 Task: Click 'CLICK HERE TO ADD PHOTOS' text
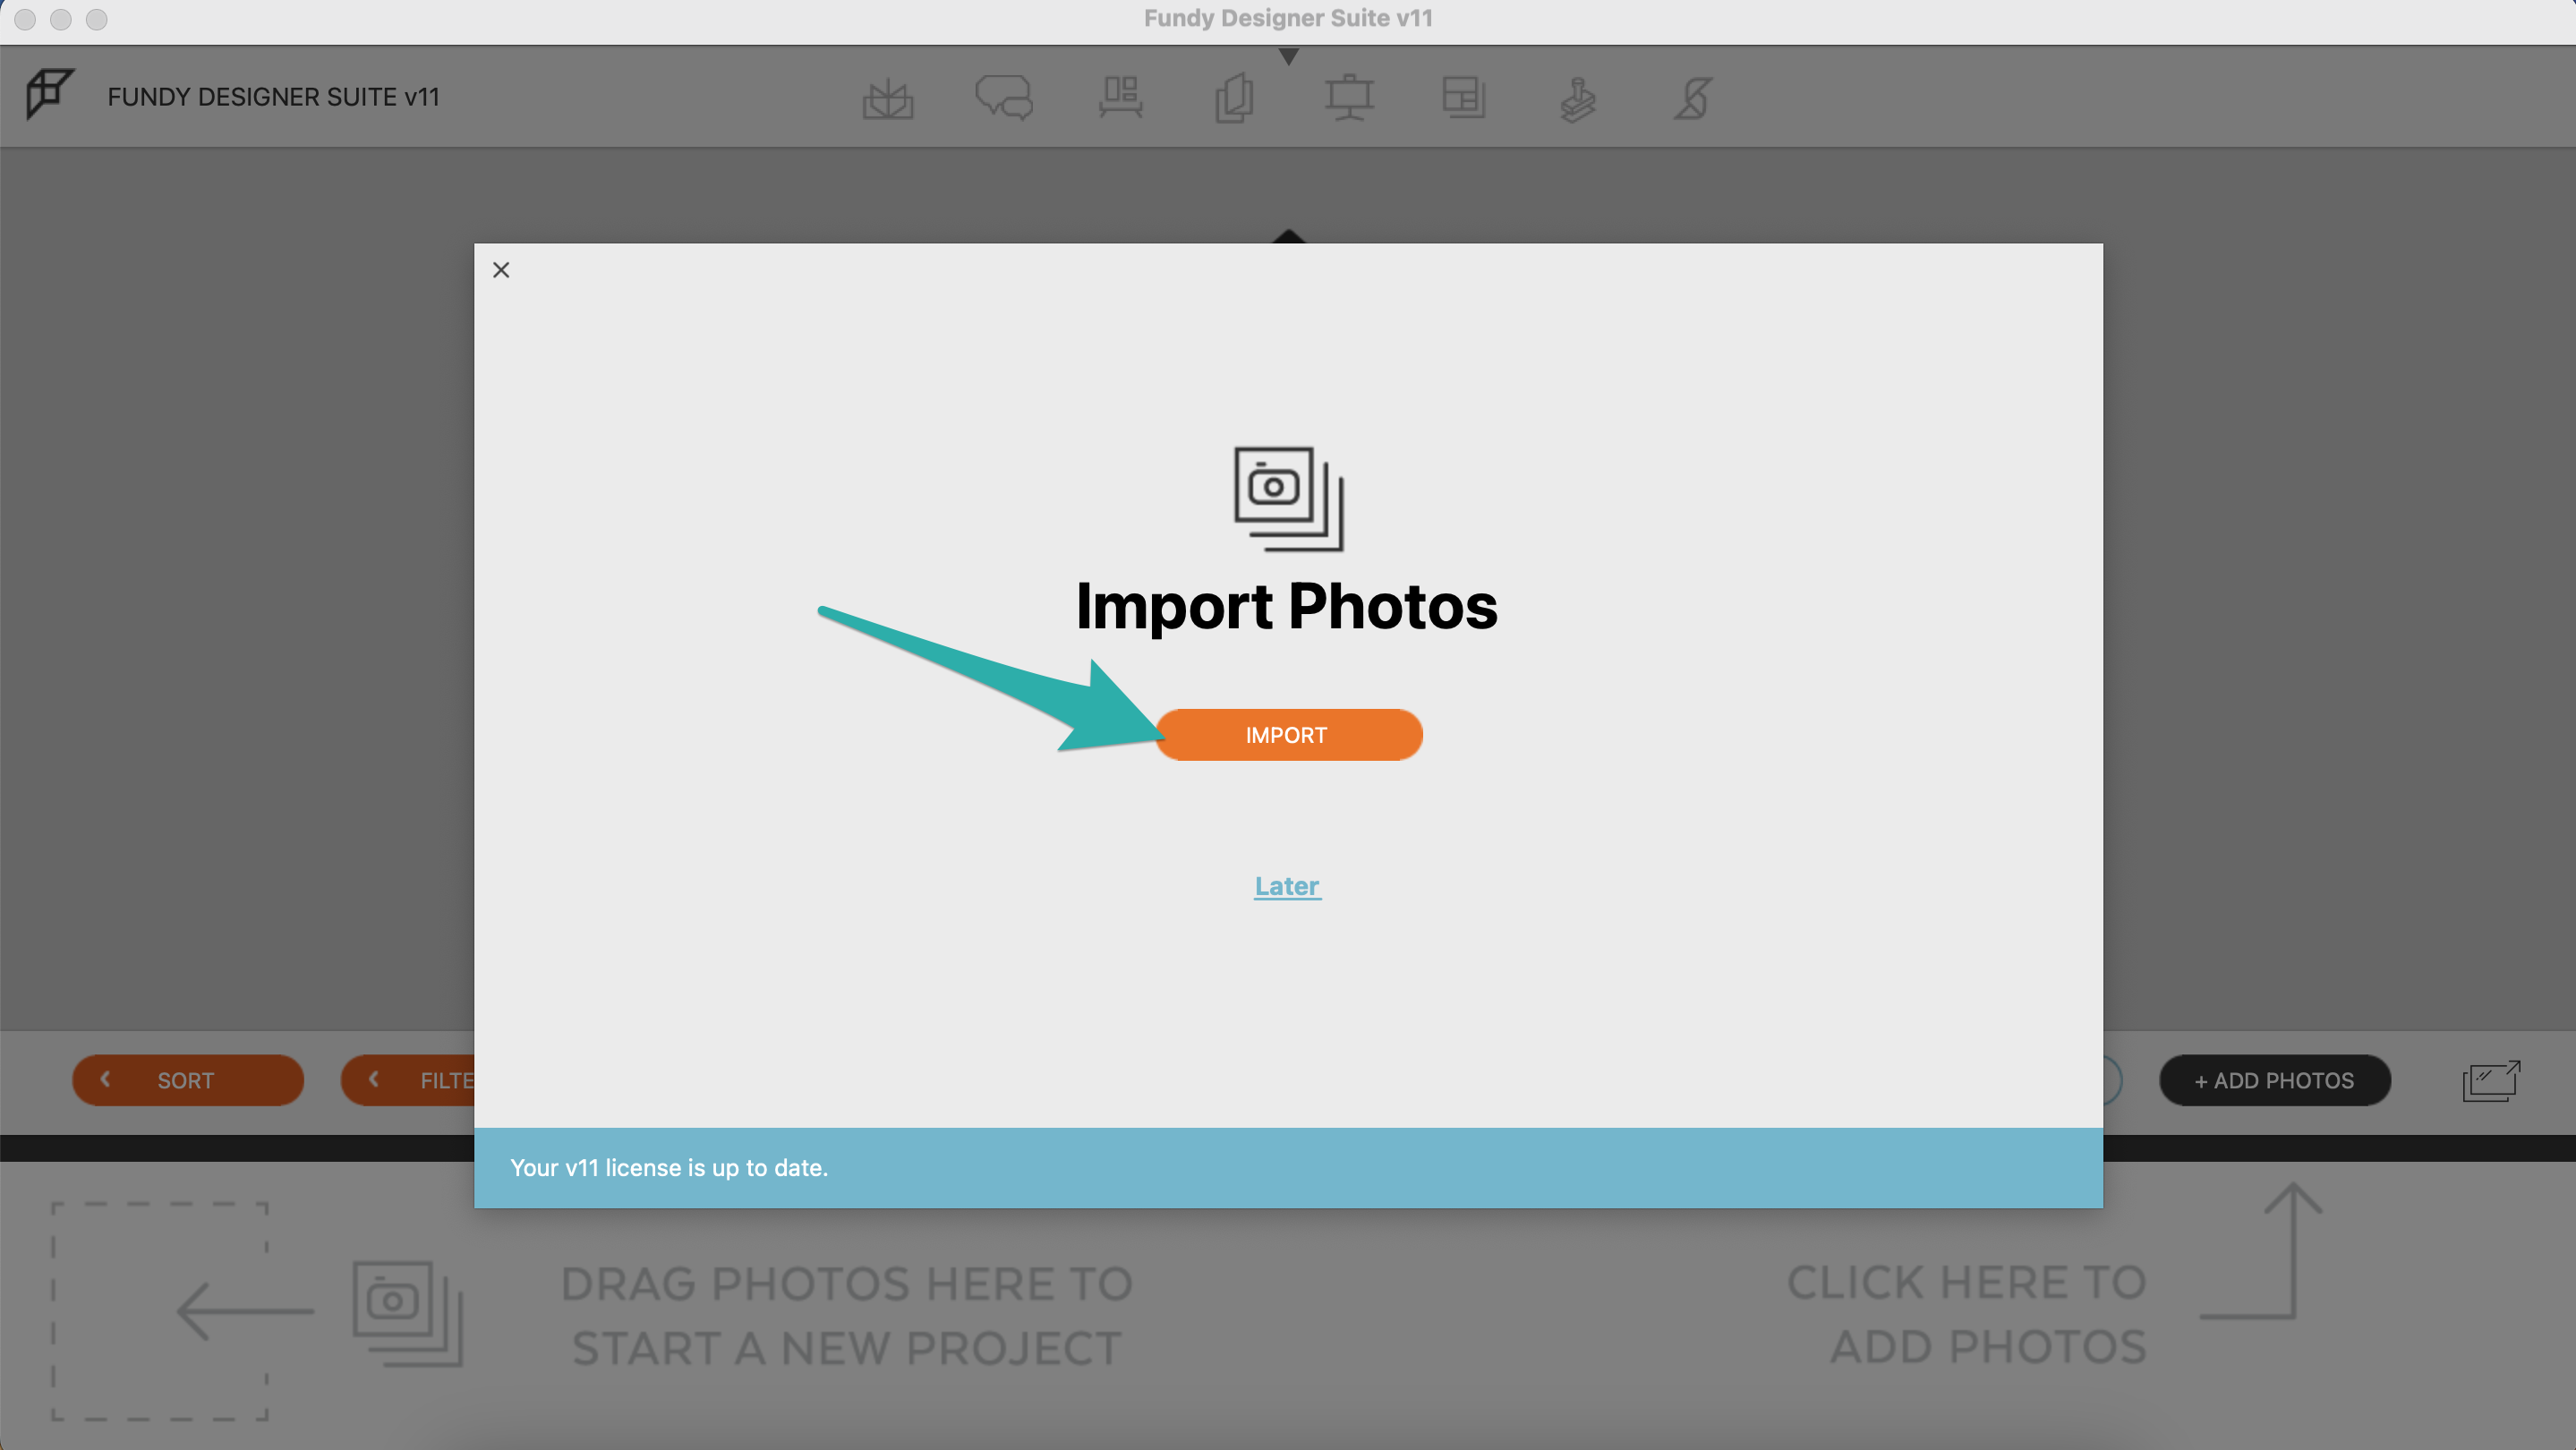click(x=1966, y=1314)
